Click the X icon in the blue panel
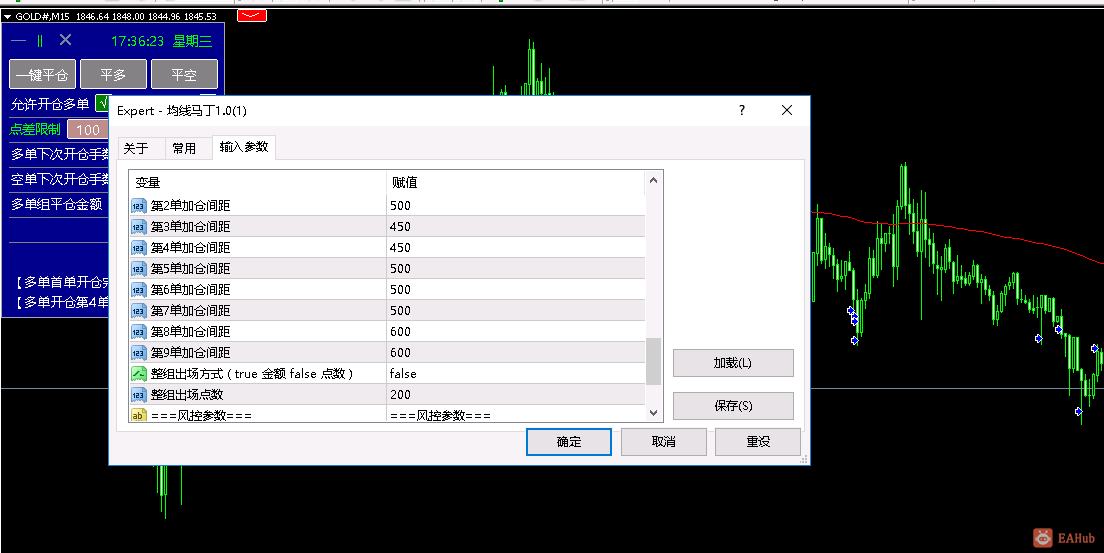This screenshot has height=553, width=1104. pyautogui.click(x=65, y=40)
